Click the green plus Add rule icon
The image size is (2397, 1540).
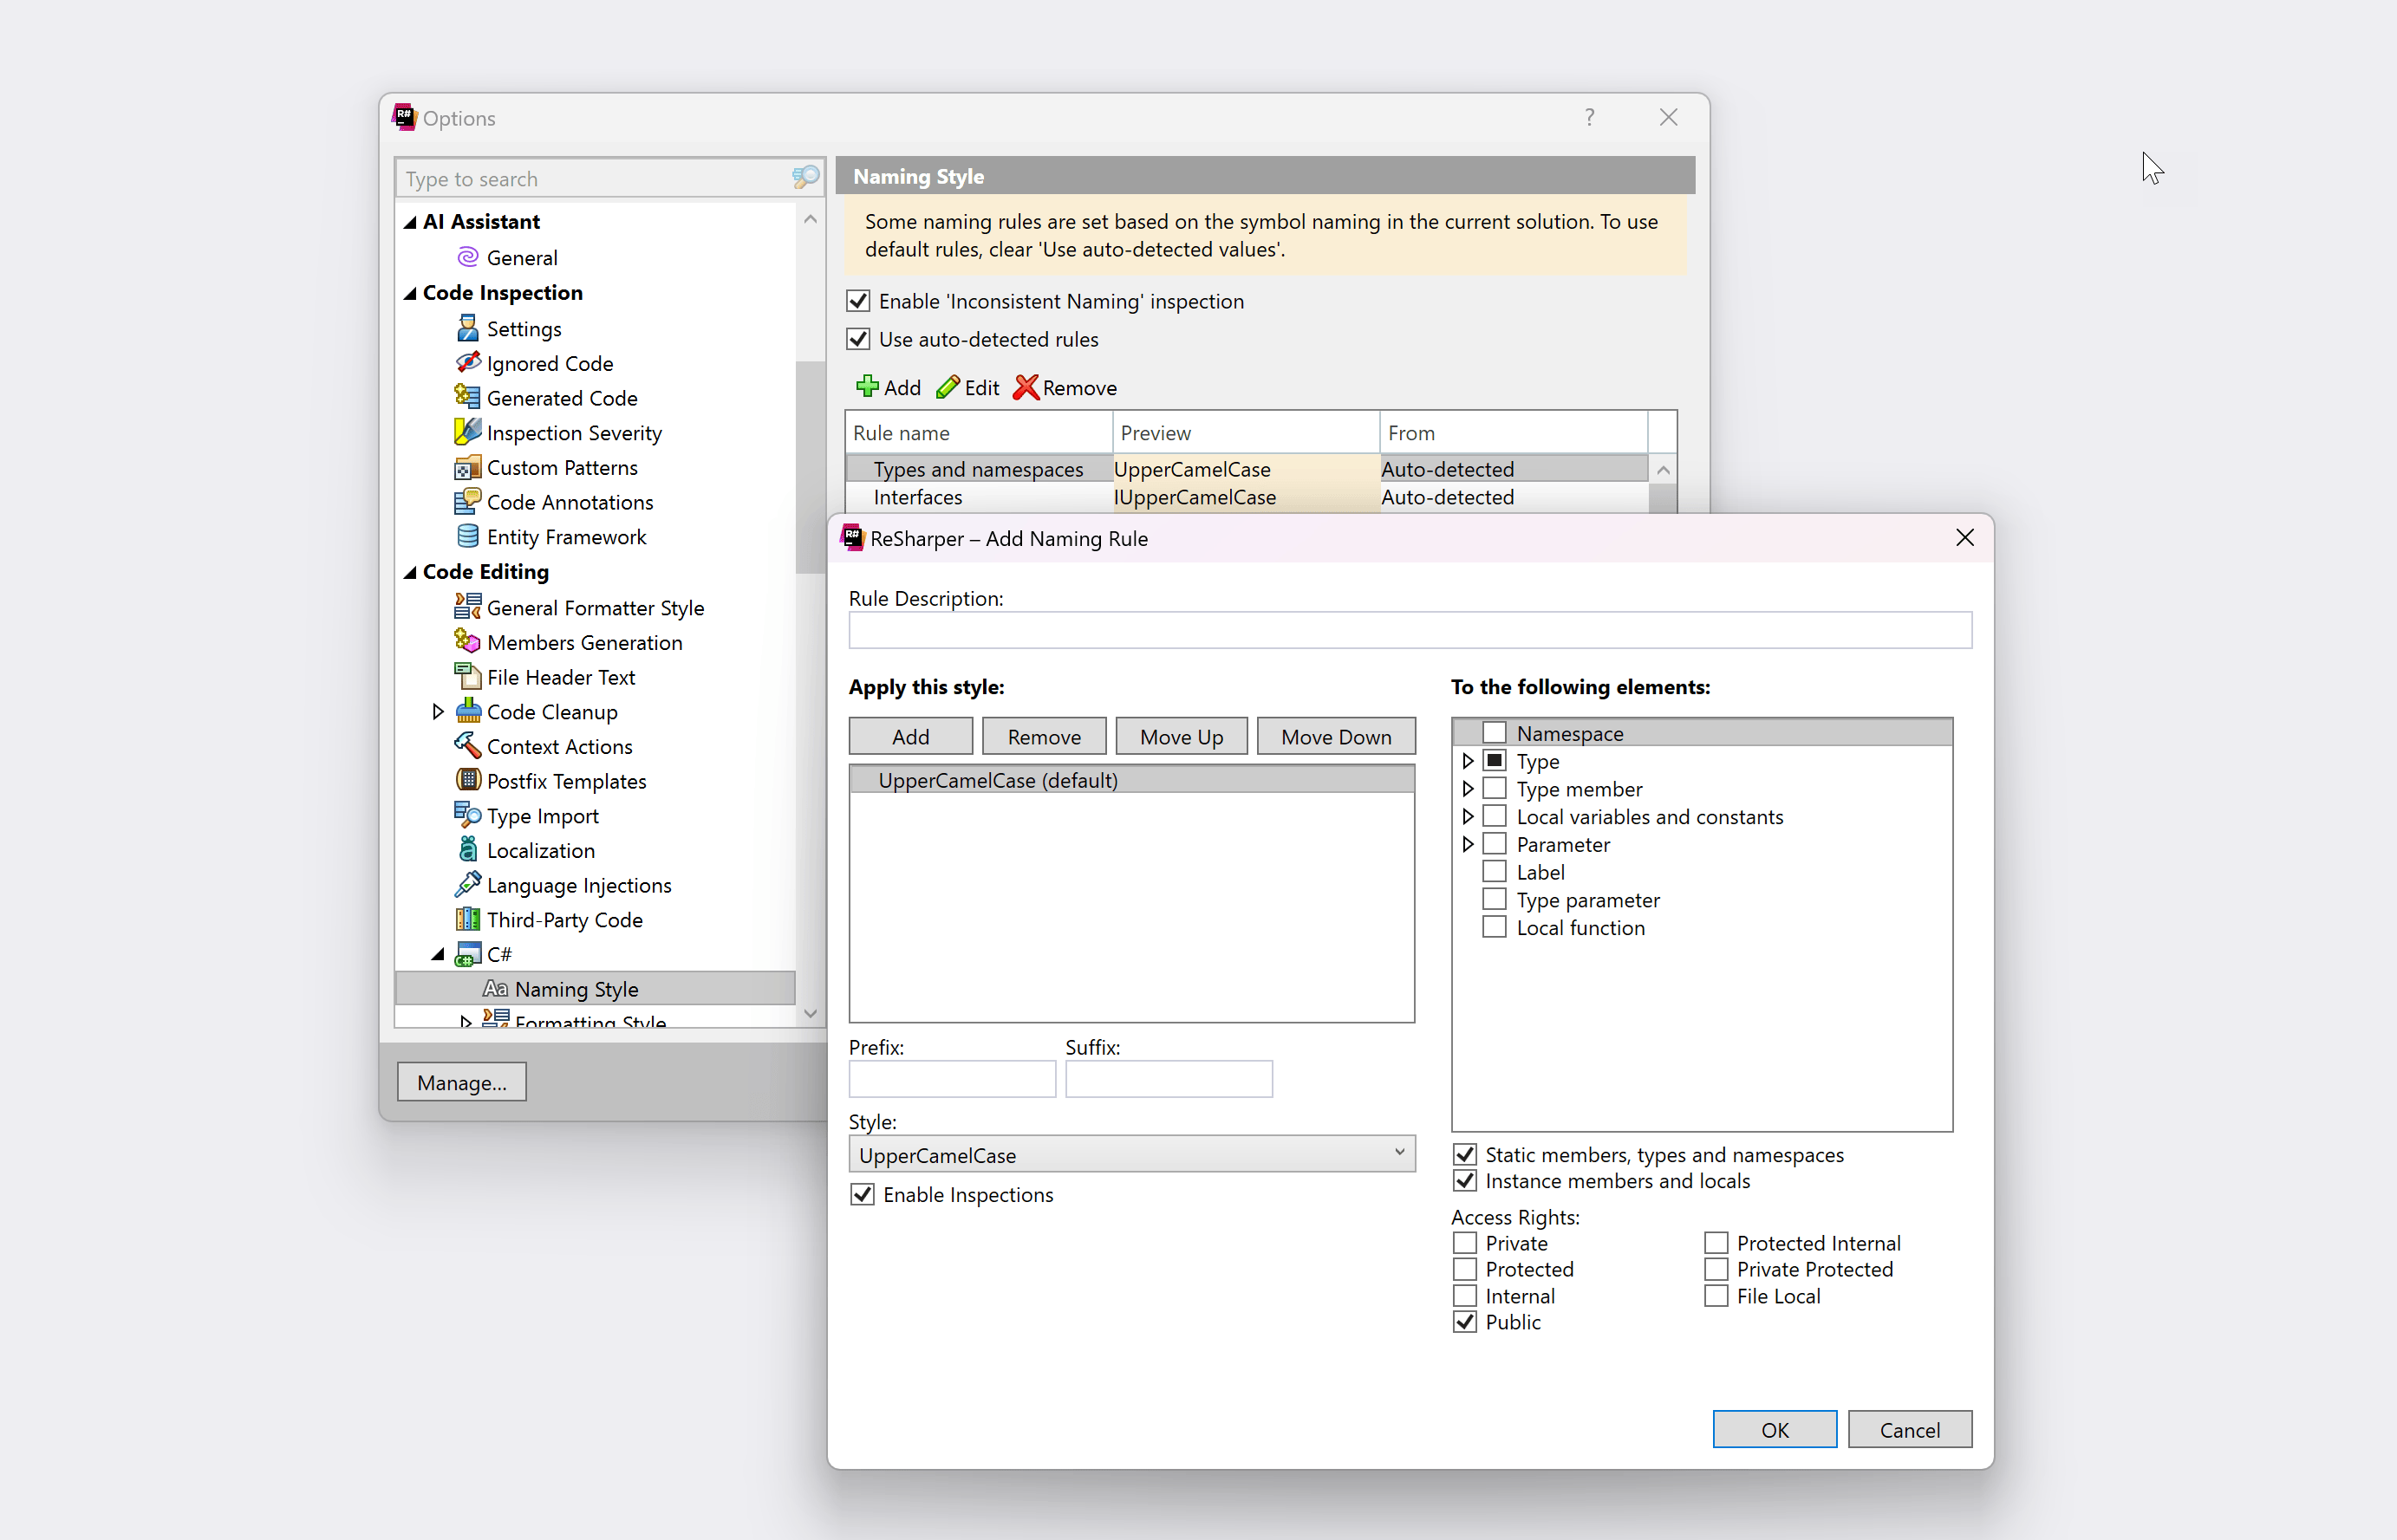pos(867,387)
